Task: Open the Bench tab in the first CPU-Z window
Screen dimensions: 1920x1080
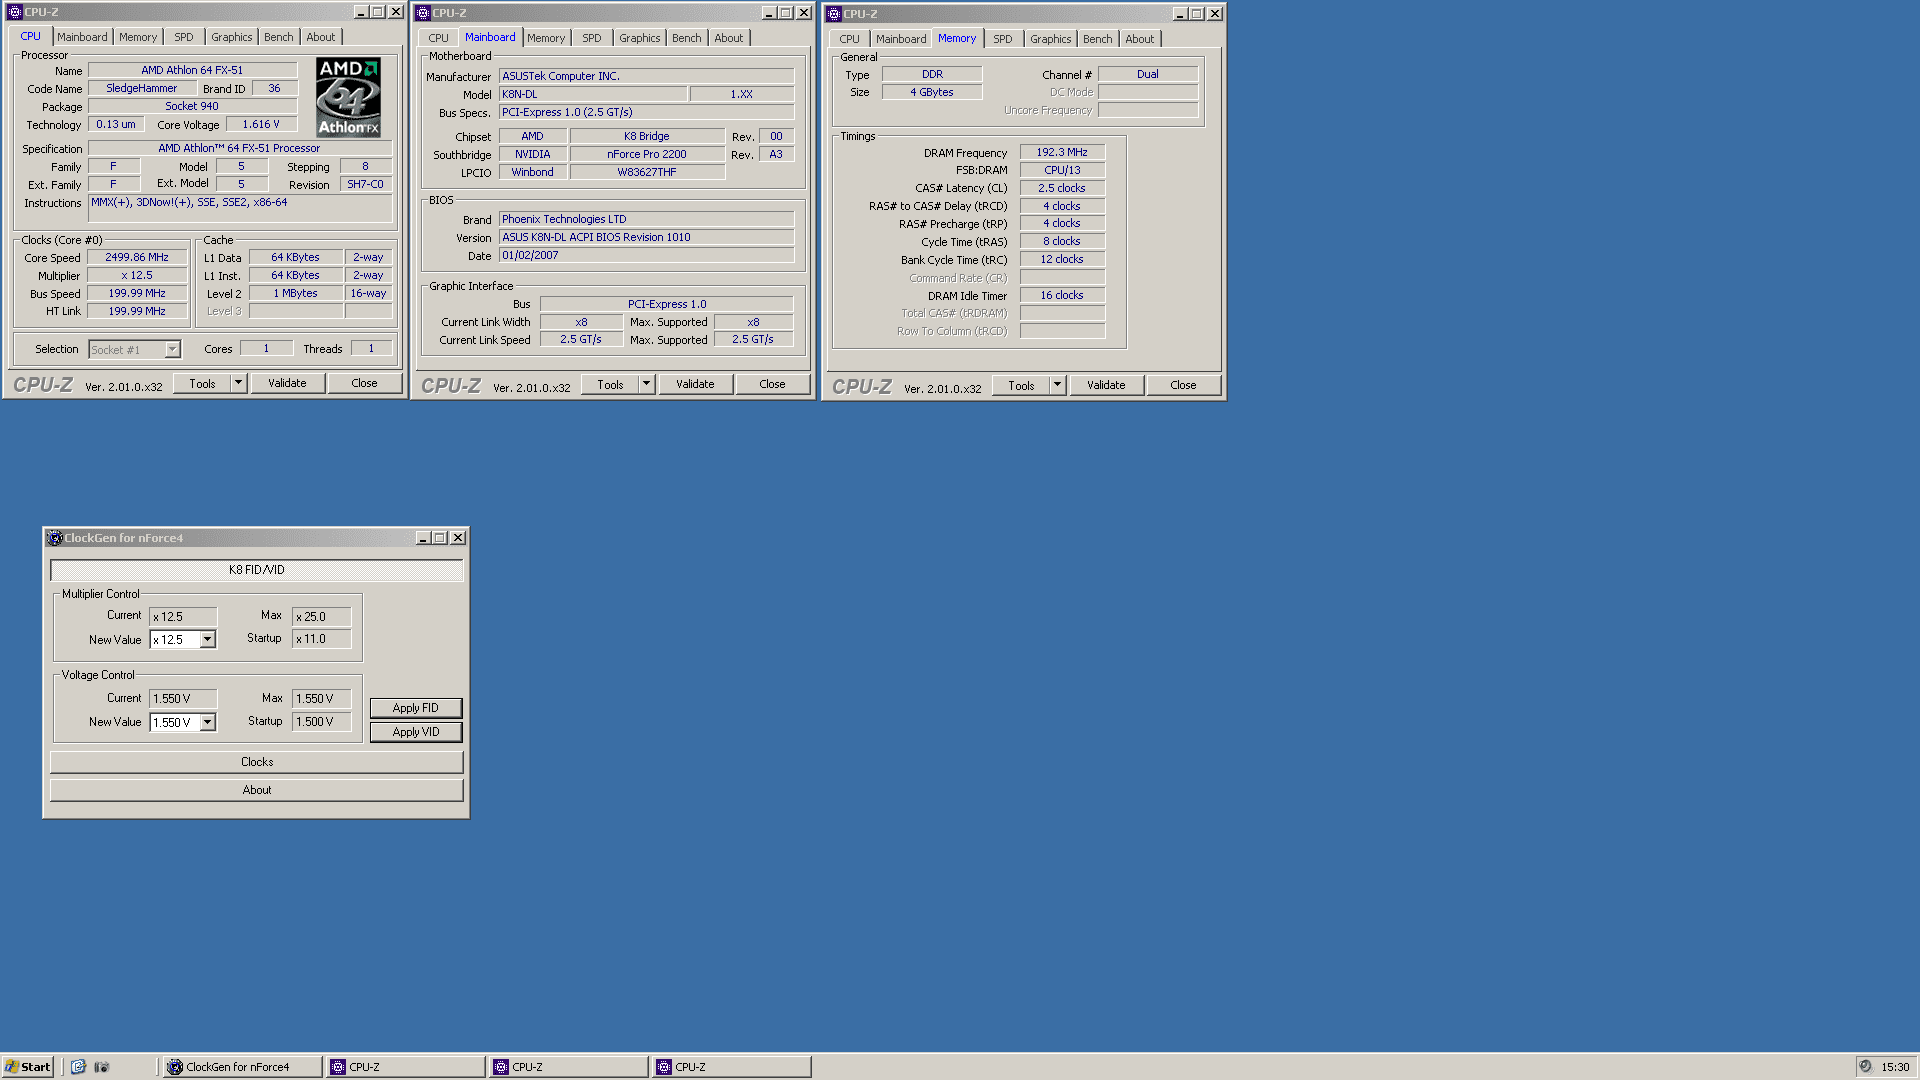Action: click(x=279, y=37)
